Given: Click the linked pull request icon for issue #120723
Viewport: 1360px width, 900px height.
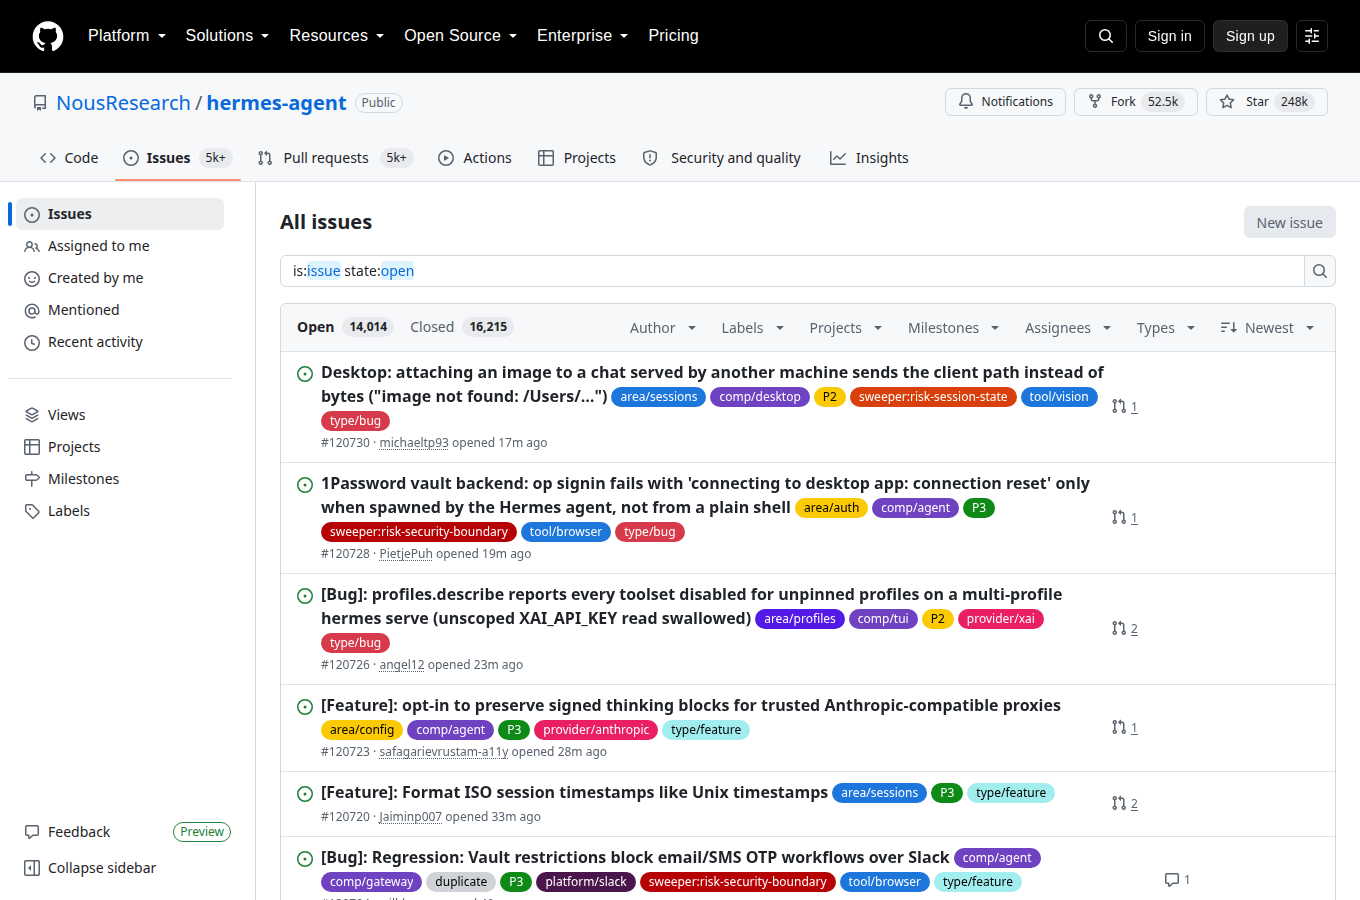Looking at the screenshot, I should coord(1119,727).
